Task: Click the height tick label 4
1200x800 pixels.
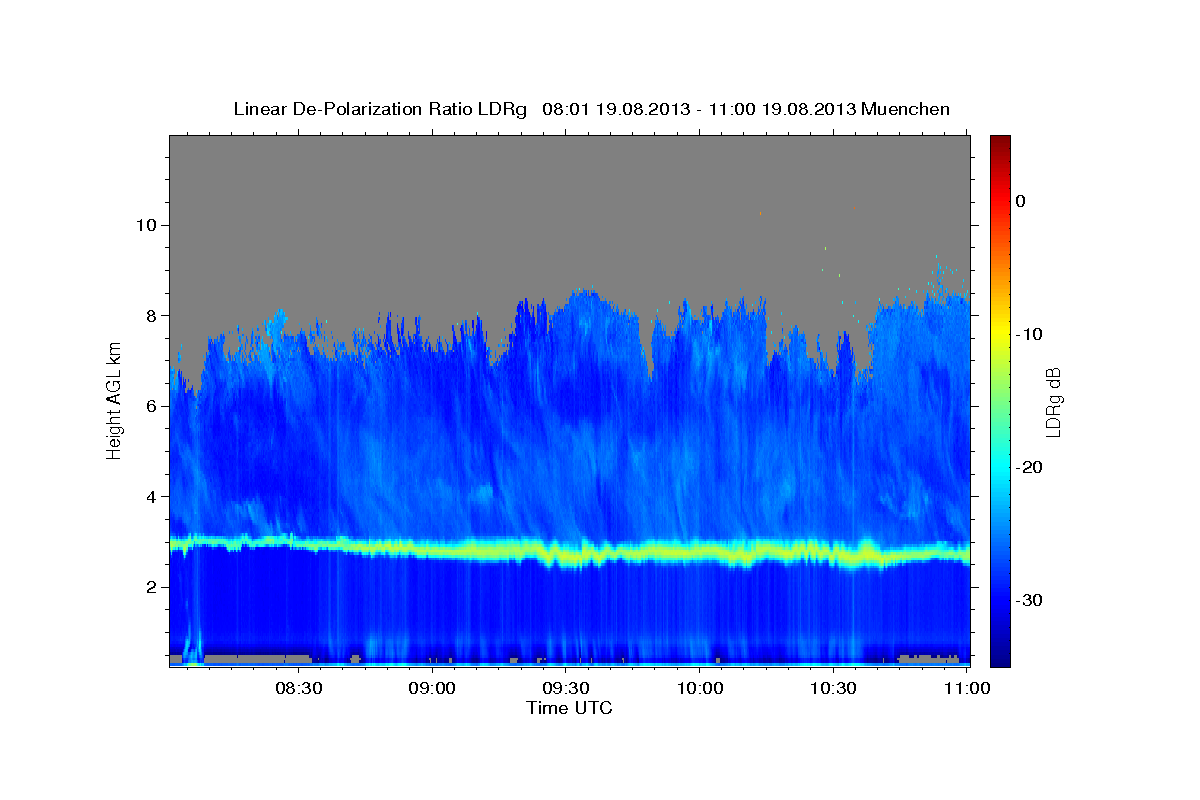Action: click(151, 497)
